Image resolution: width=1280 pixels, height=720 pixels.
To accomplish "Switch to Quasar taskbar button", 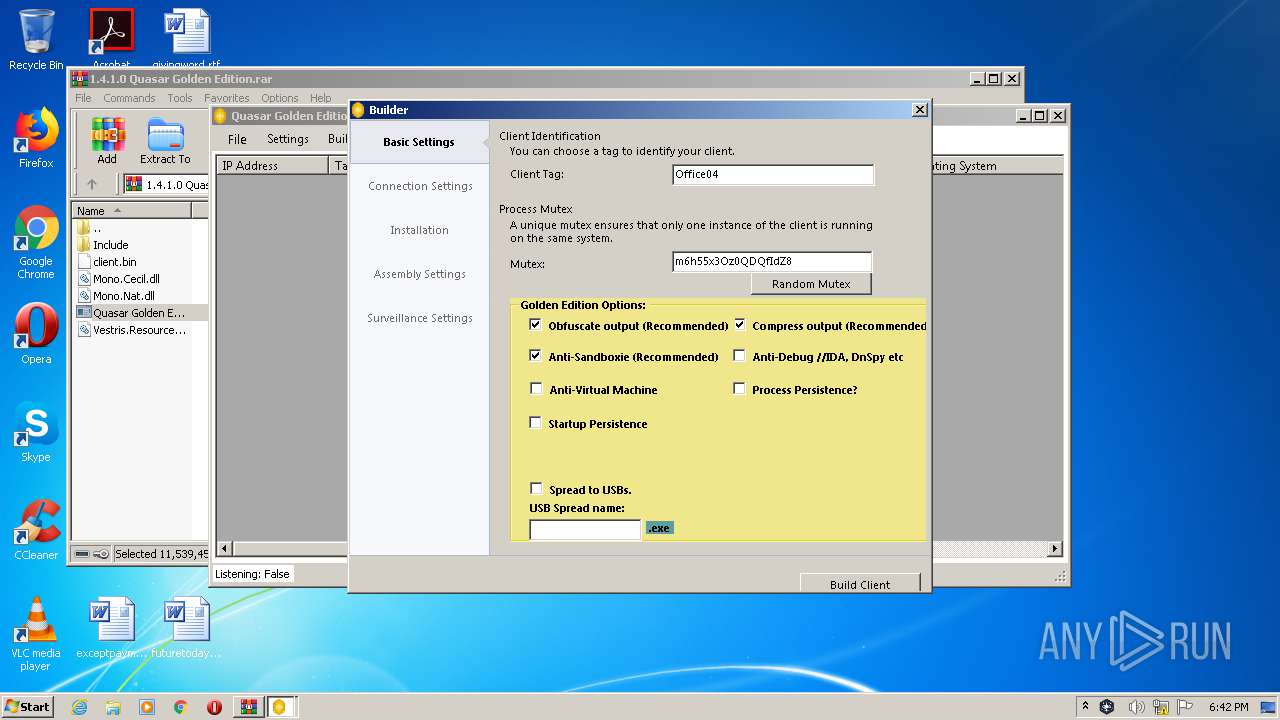I will pyautogui.click(x=281, y=707).
